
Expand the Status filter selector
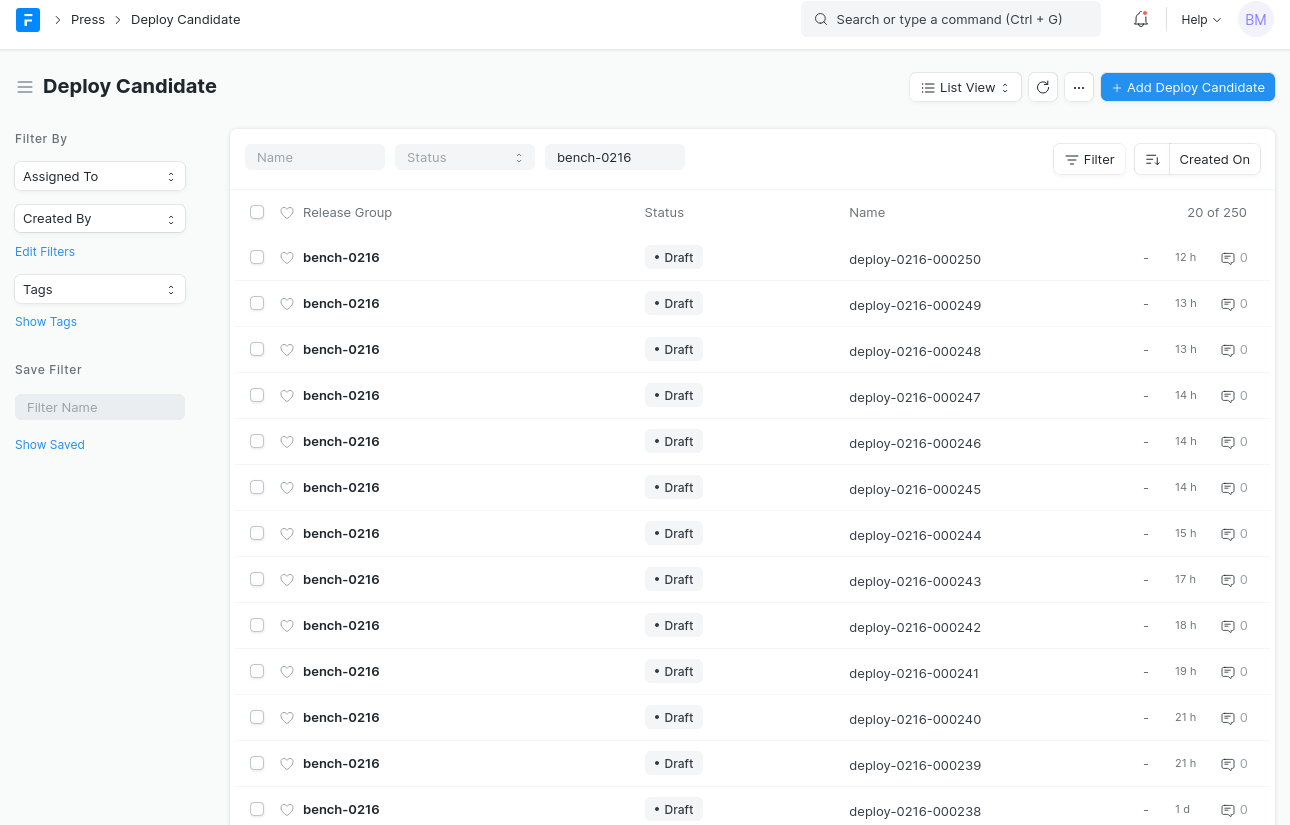point(464,157)
